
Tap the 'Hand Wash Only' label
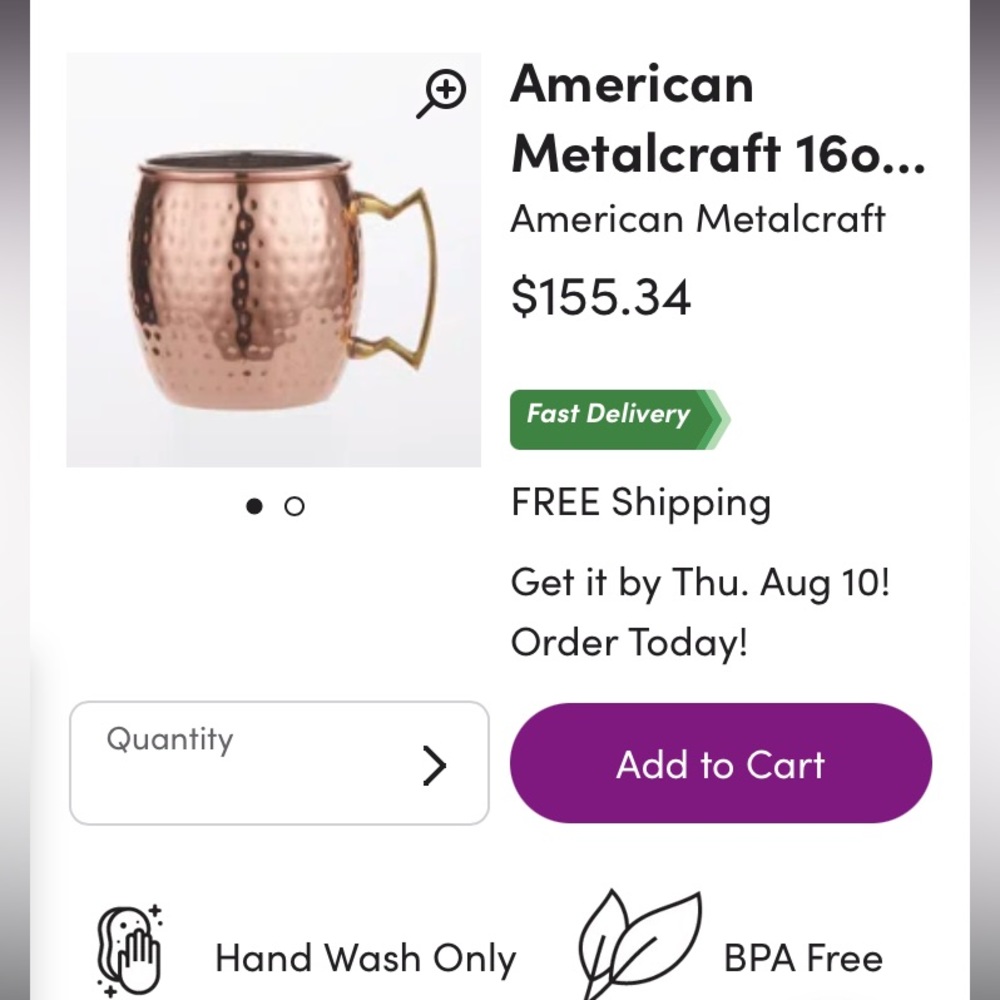(x=365, y=959)
